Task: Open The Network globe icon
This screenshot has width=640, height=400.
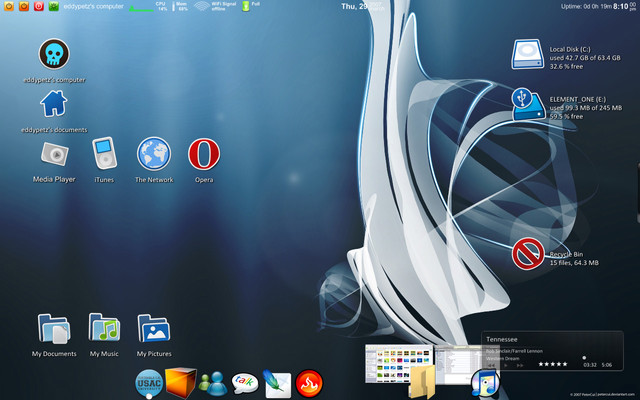Action: tap(154, 153)
